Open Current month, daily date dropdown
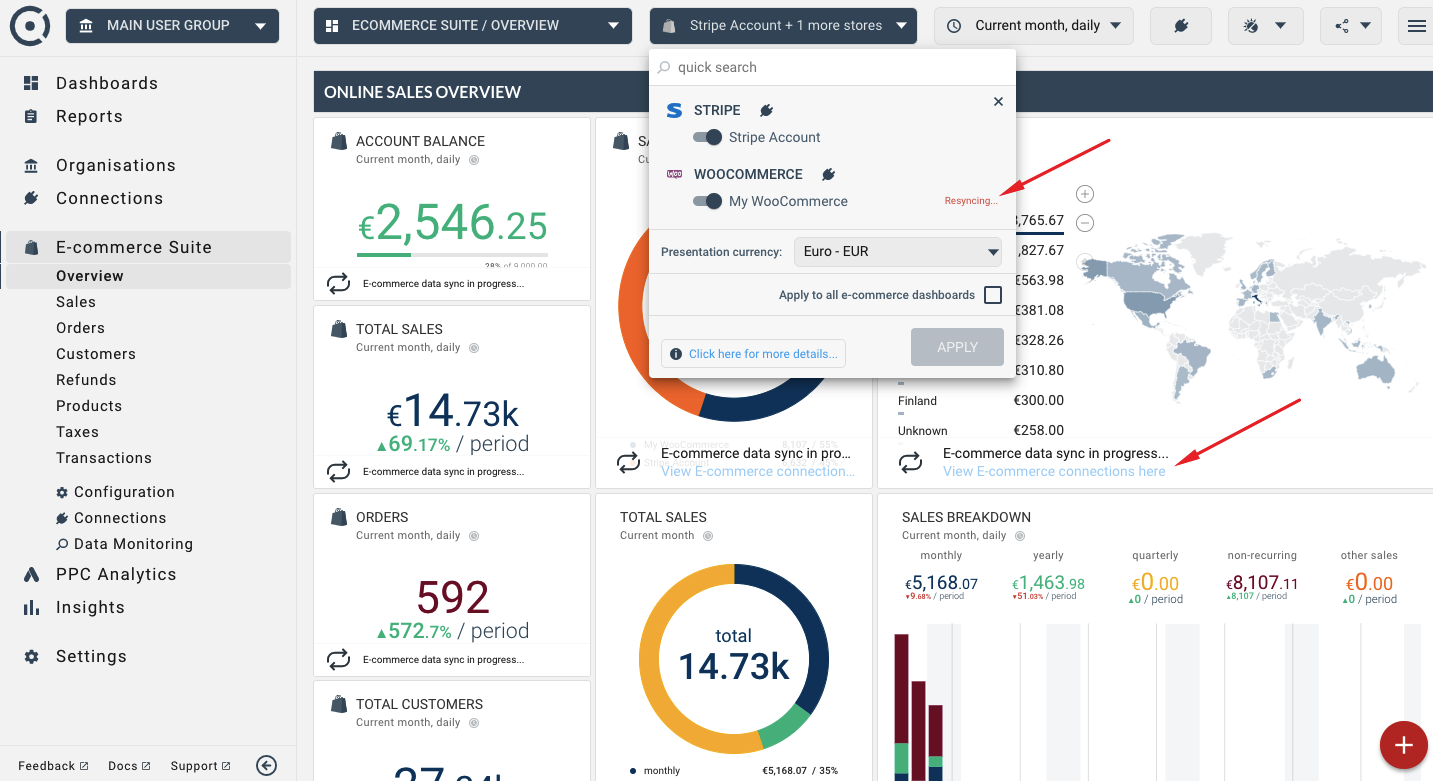The image size is (1433, 781). (1034, 26)
